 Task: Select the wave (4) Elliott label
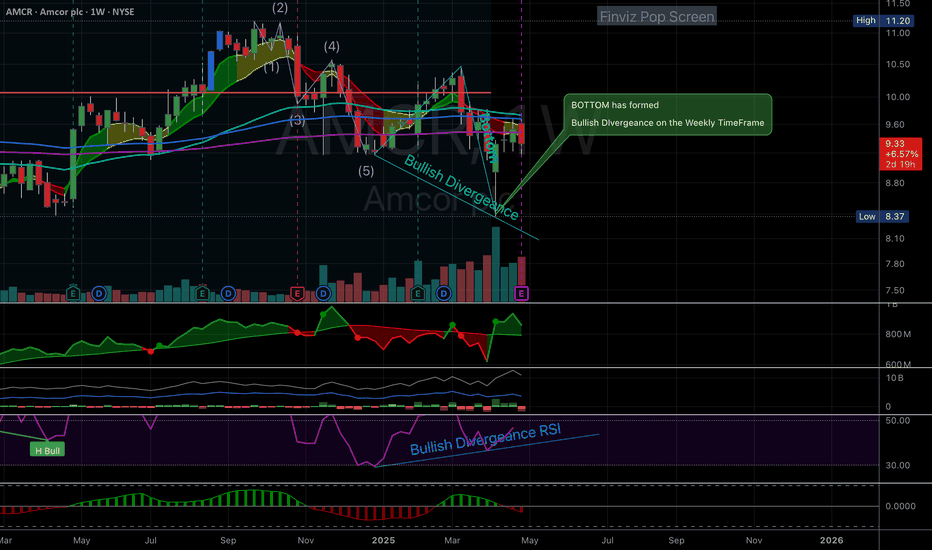332,46
